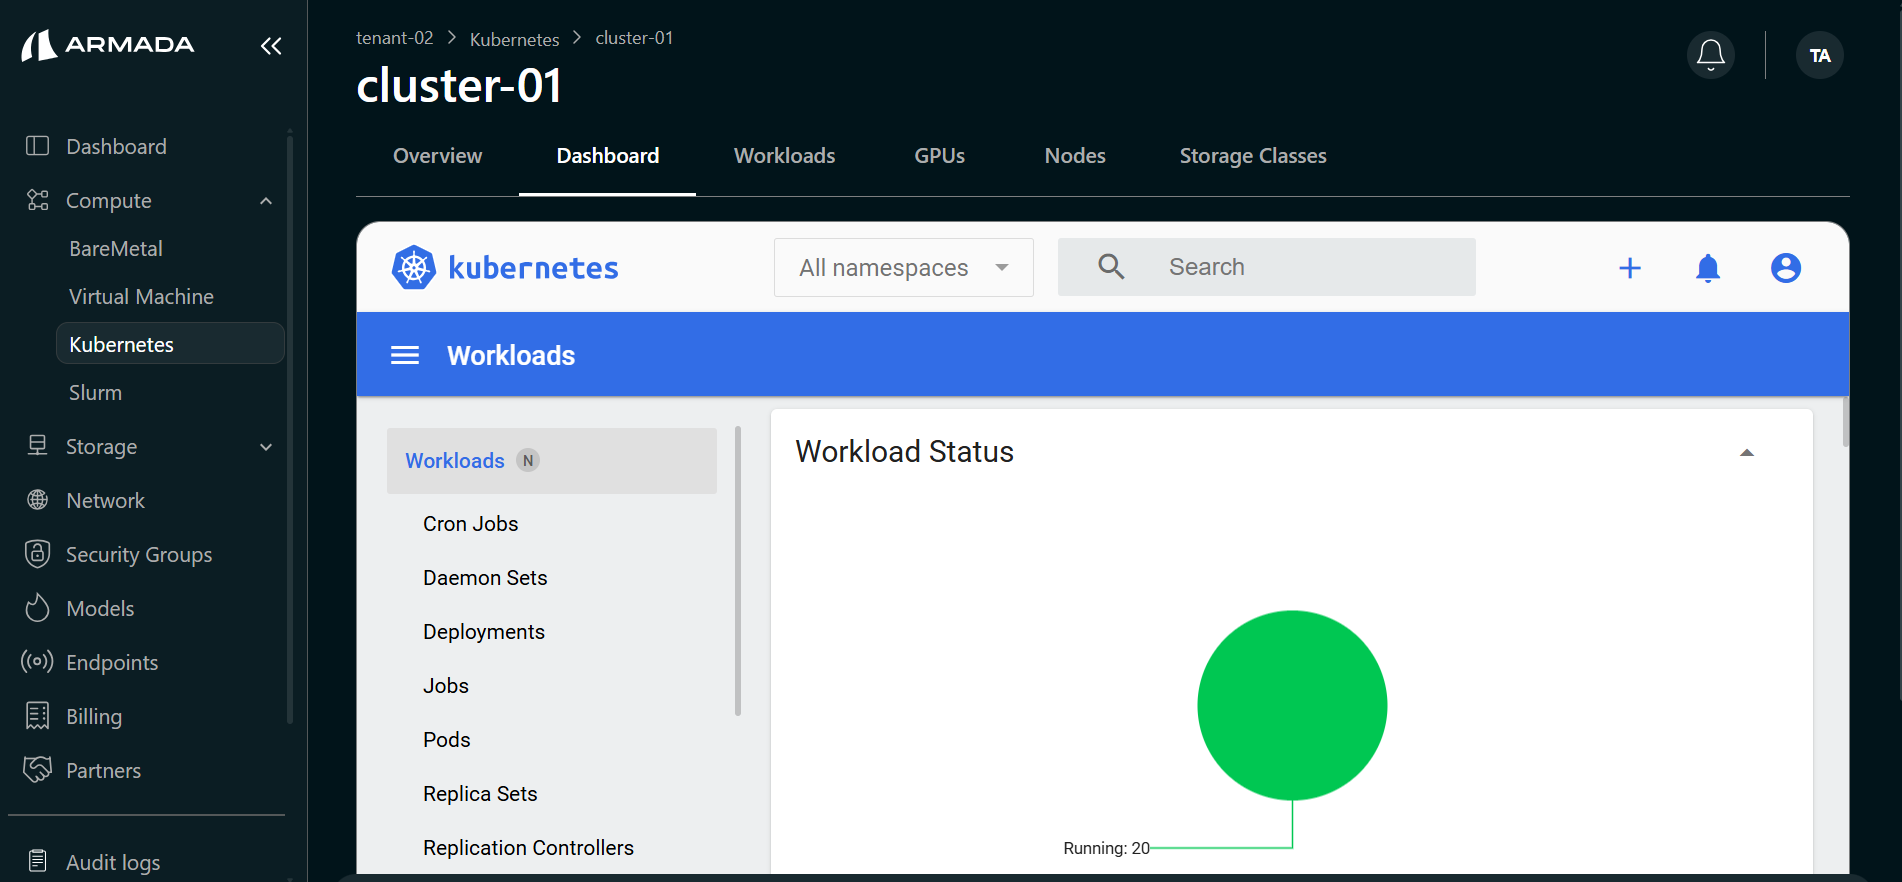This screenshot has width=1902, height=882.
Task: Switch to the Workloads tab
Action: (x=785, y=156)
